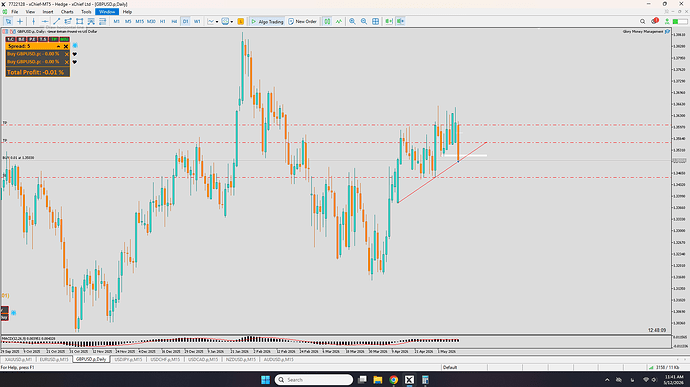
Task: Open Windows Start menu
Action: tap(265, 380)
